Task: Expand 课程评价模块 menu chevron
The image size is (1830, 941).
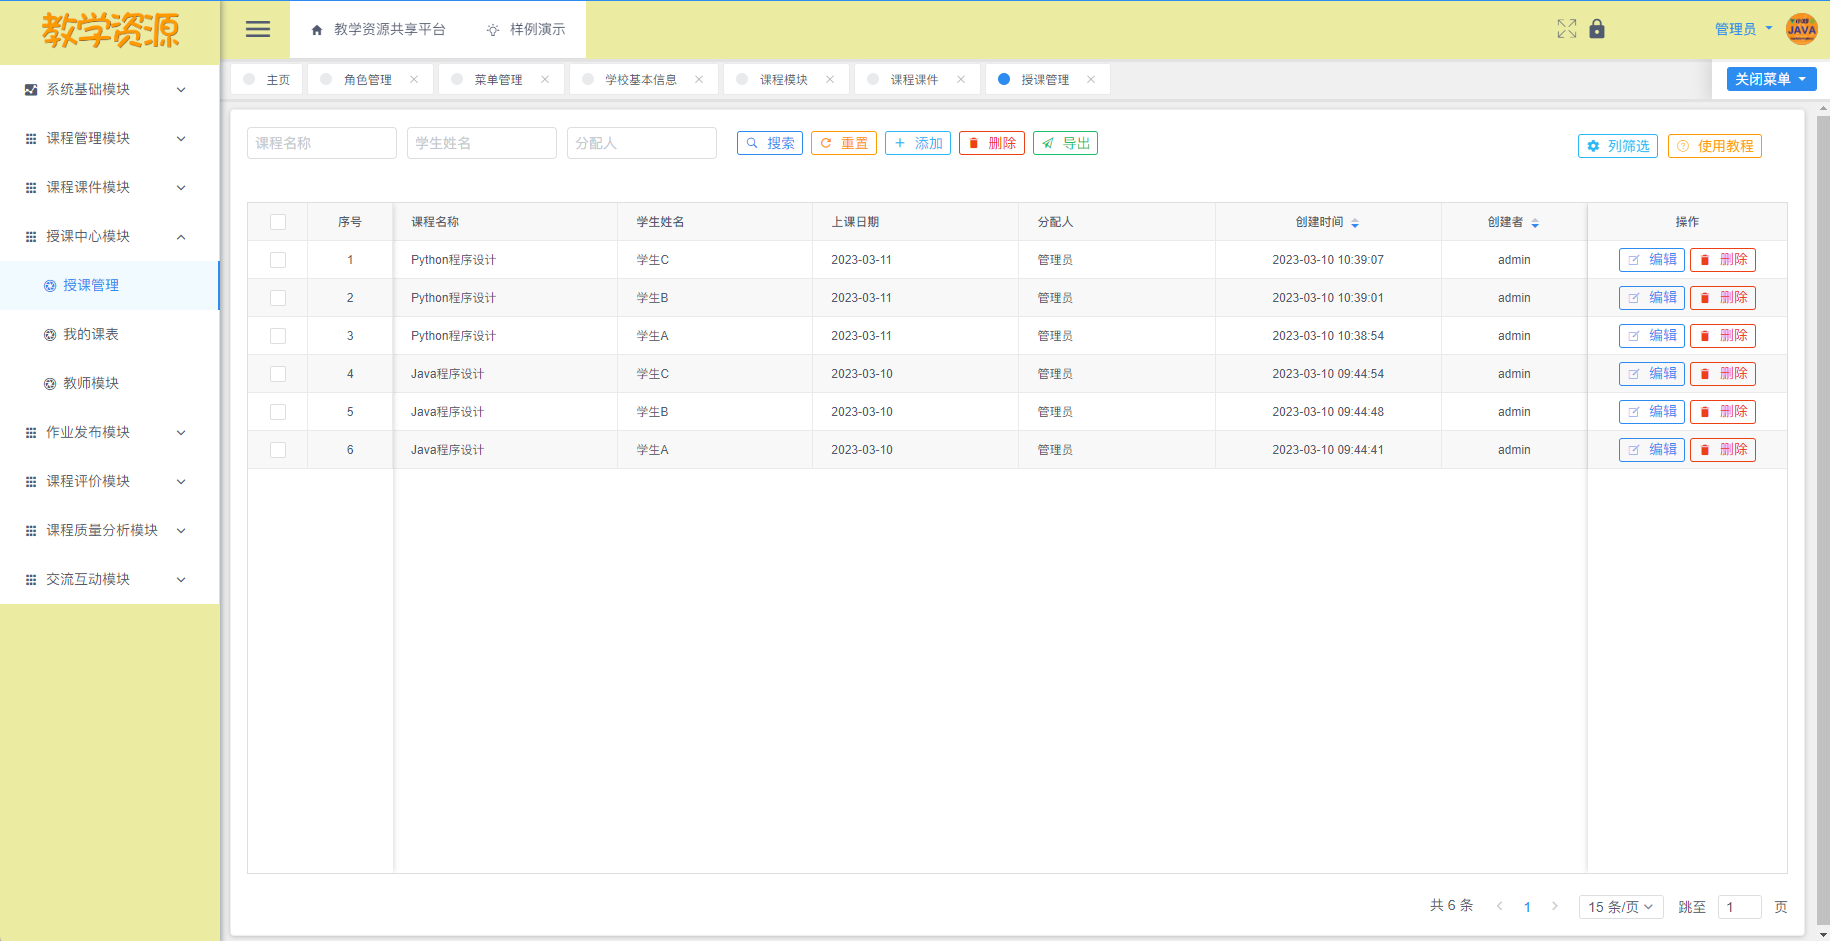Action: [181, 482]
